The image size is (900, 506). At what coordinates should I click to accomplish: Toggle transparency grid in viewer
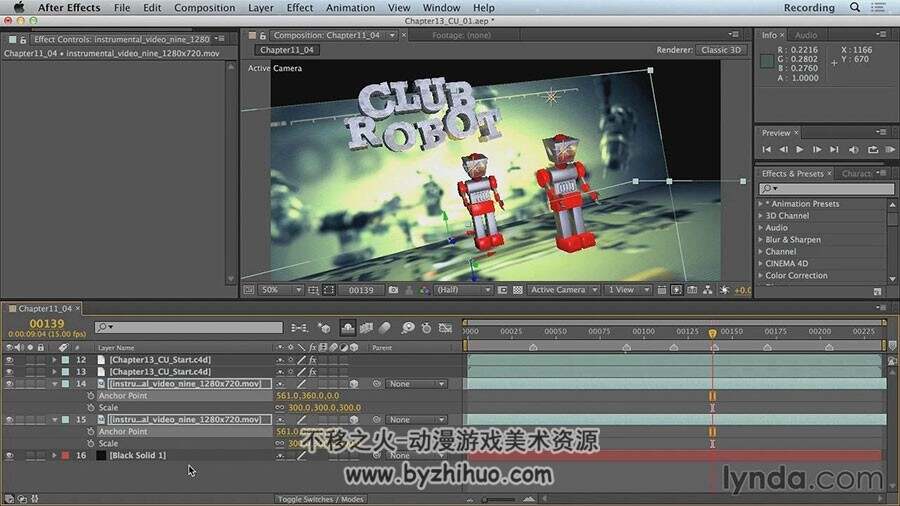(518, 290)
